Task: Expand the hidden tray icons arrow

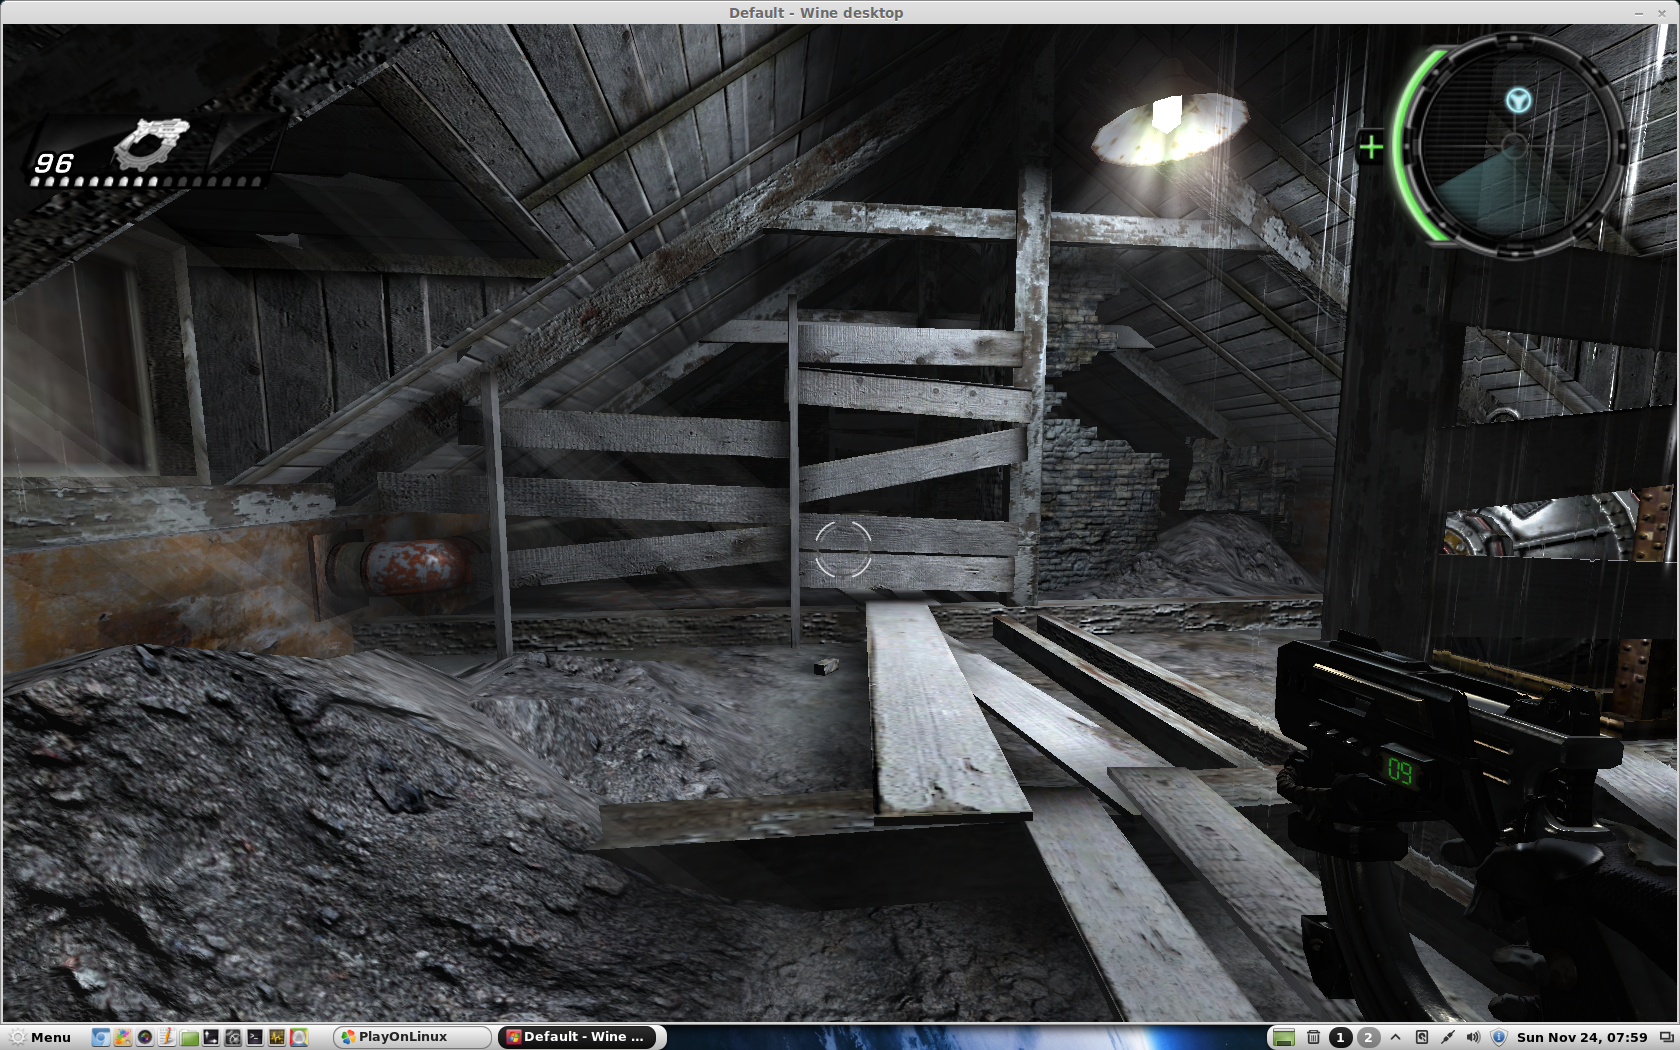Action: pyautogui.click(x=1395, y=1037)
